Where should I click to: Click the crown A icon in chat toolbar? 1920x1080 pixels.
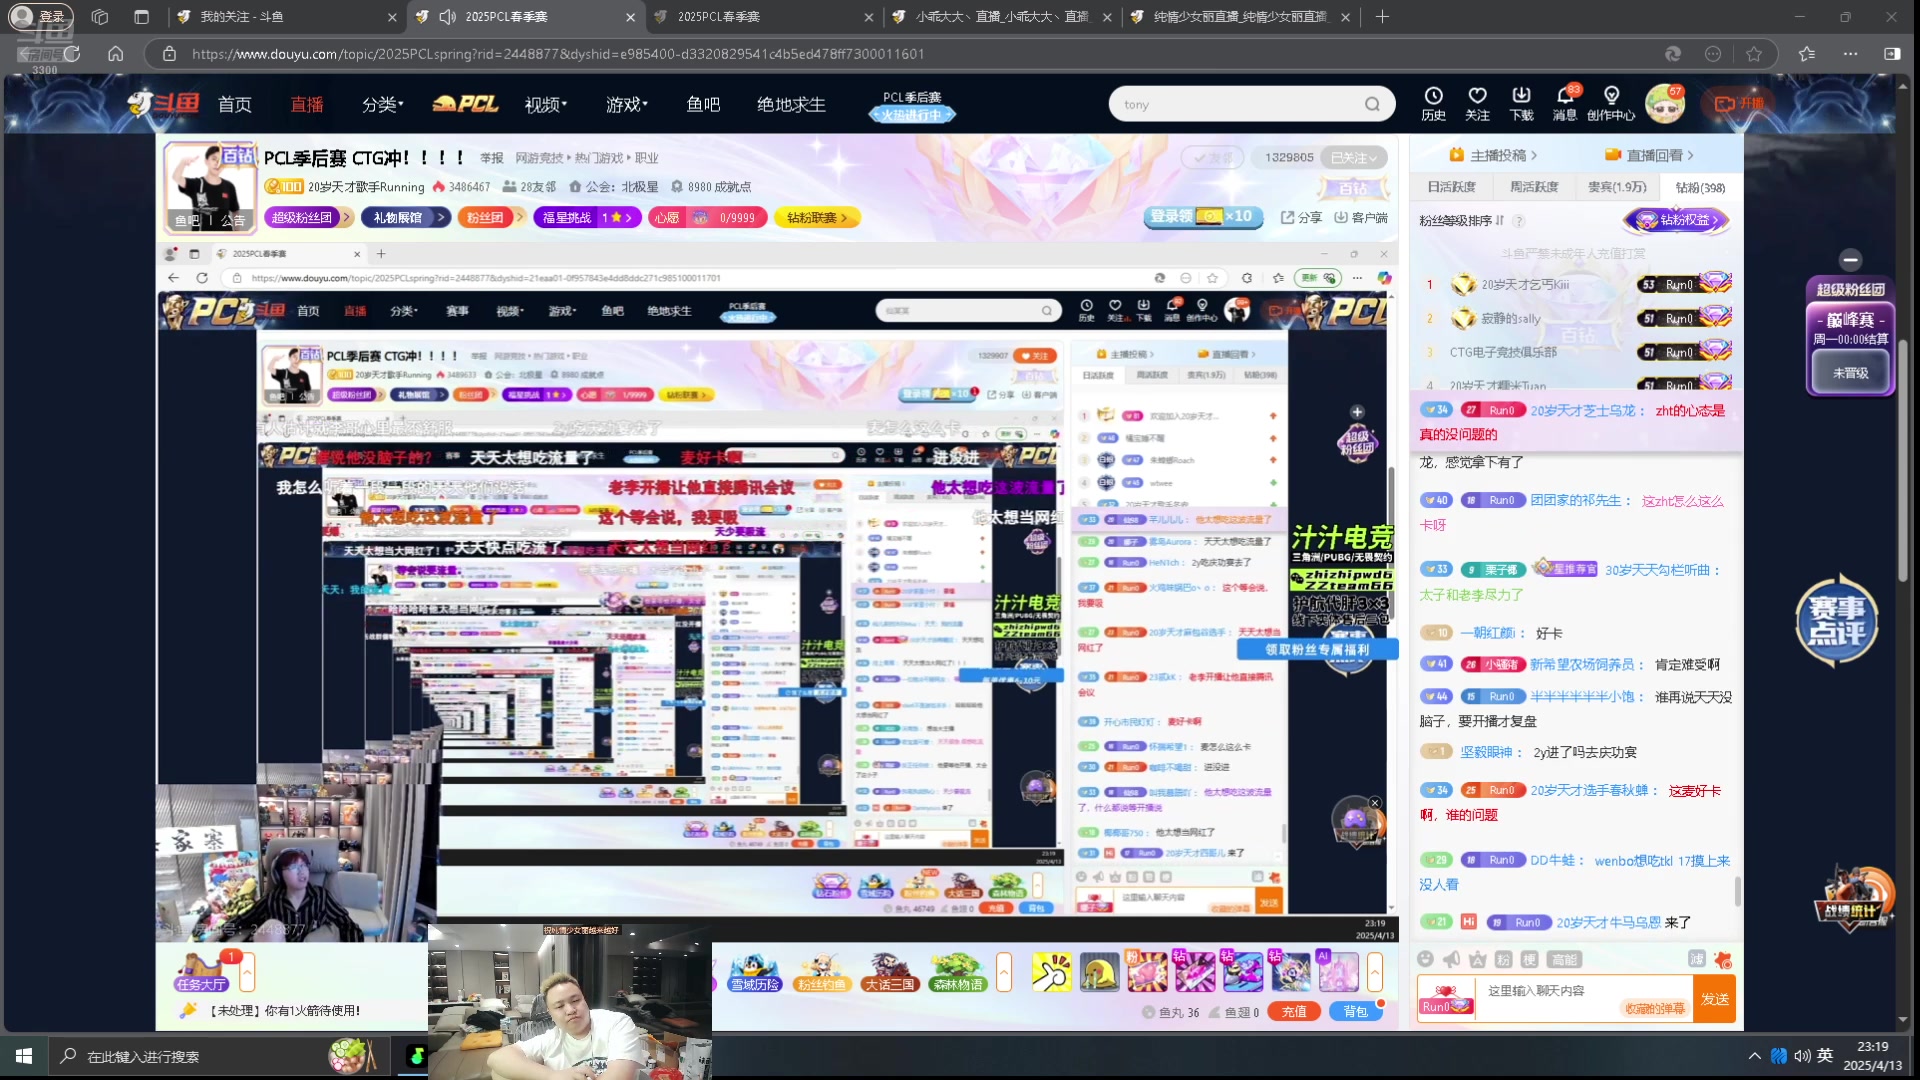(x=1478, y=959)
